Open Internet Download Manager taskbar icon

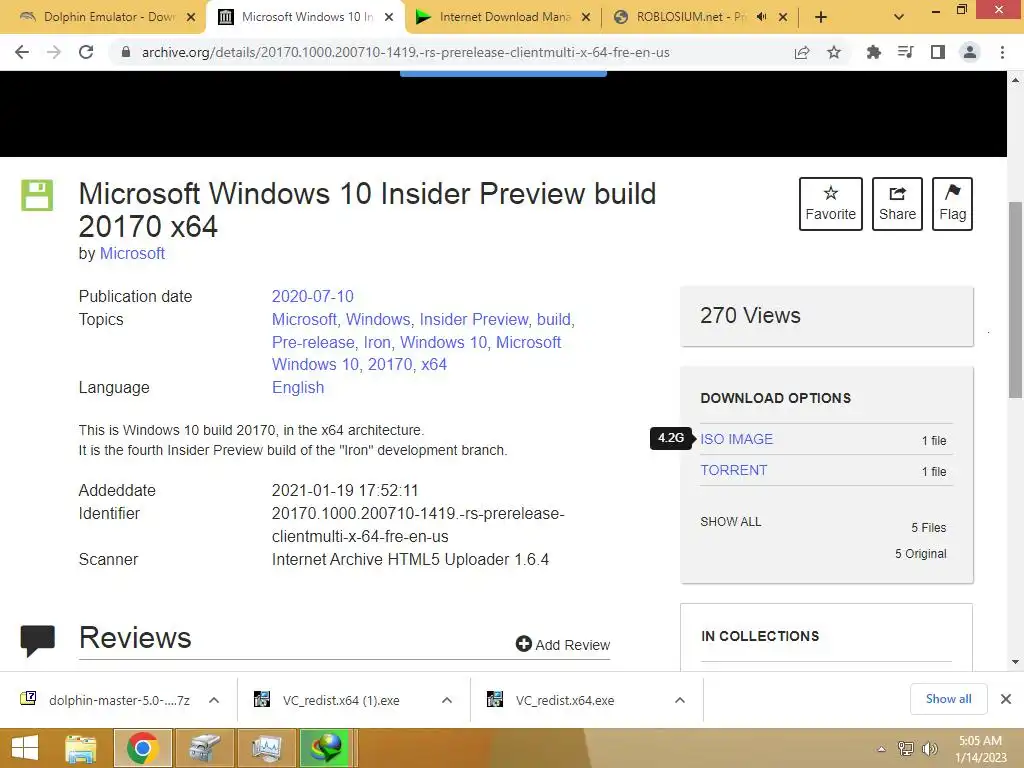pyautogui.click(x=325, y=748)
